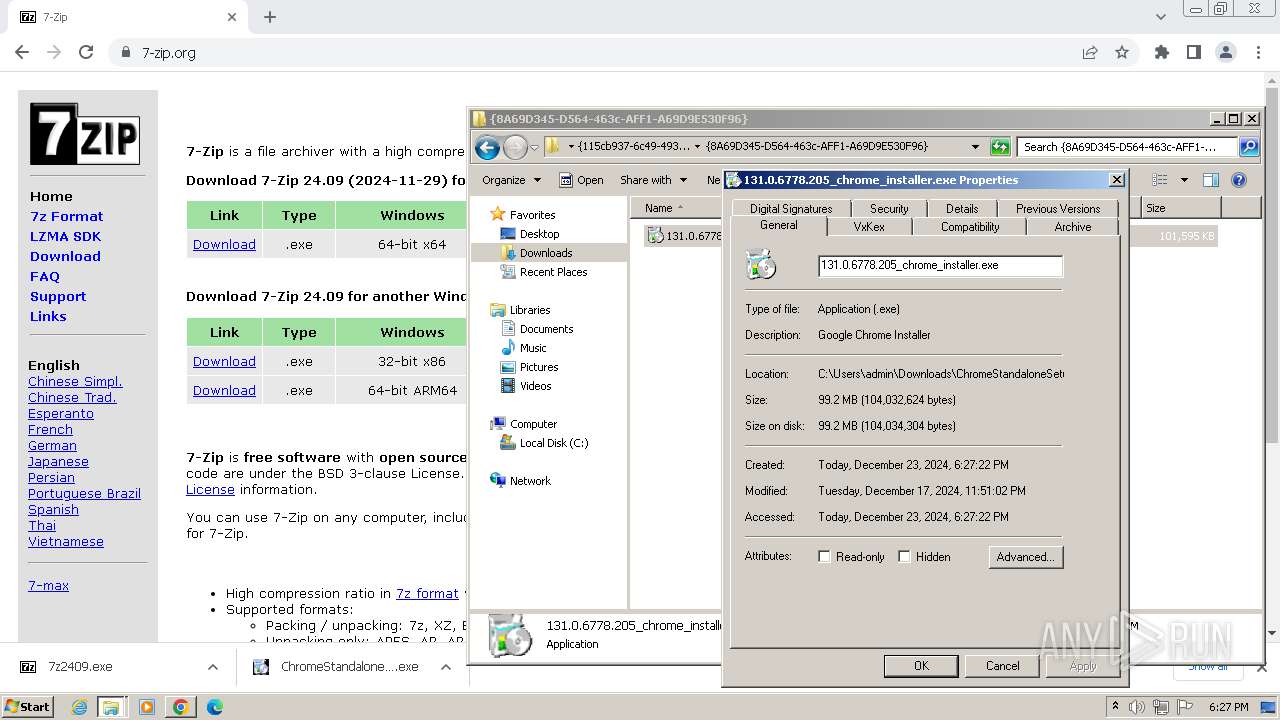
Task: Switch to the Security tab
Action: tap(889, 208)
